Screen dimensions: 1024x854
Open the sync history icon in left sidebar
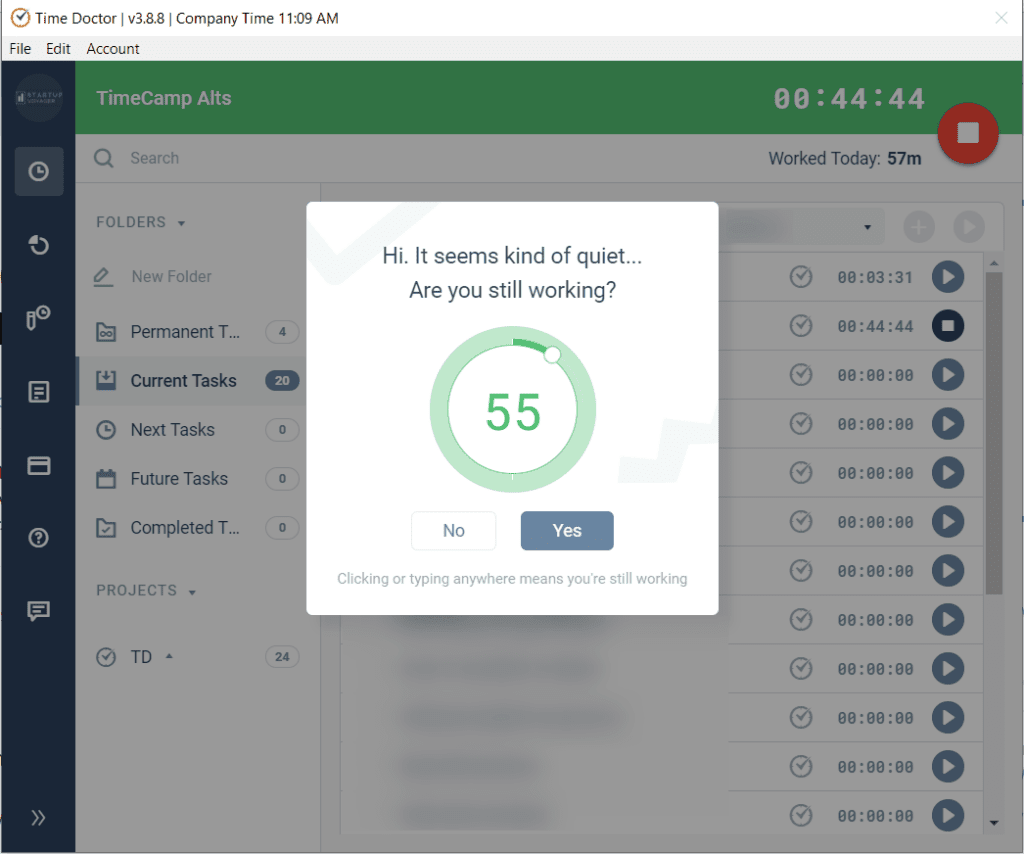(x=38, y=244)
